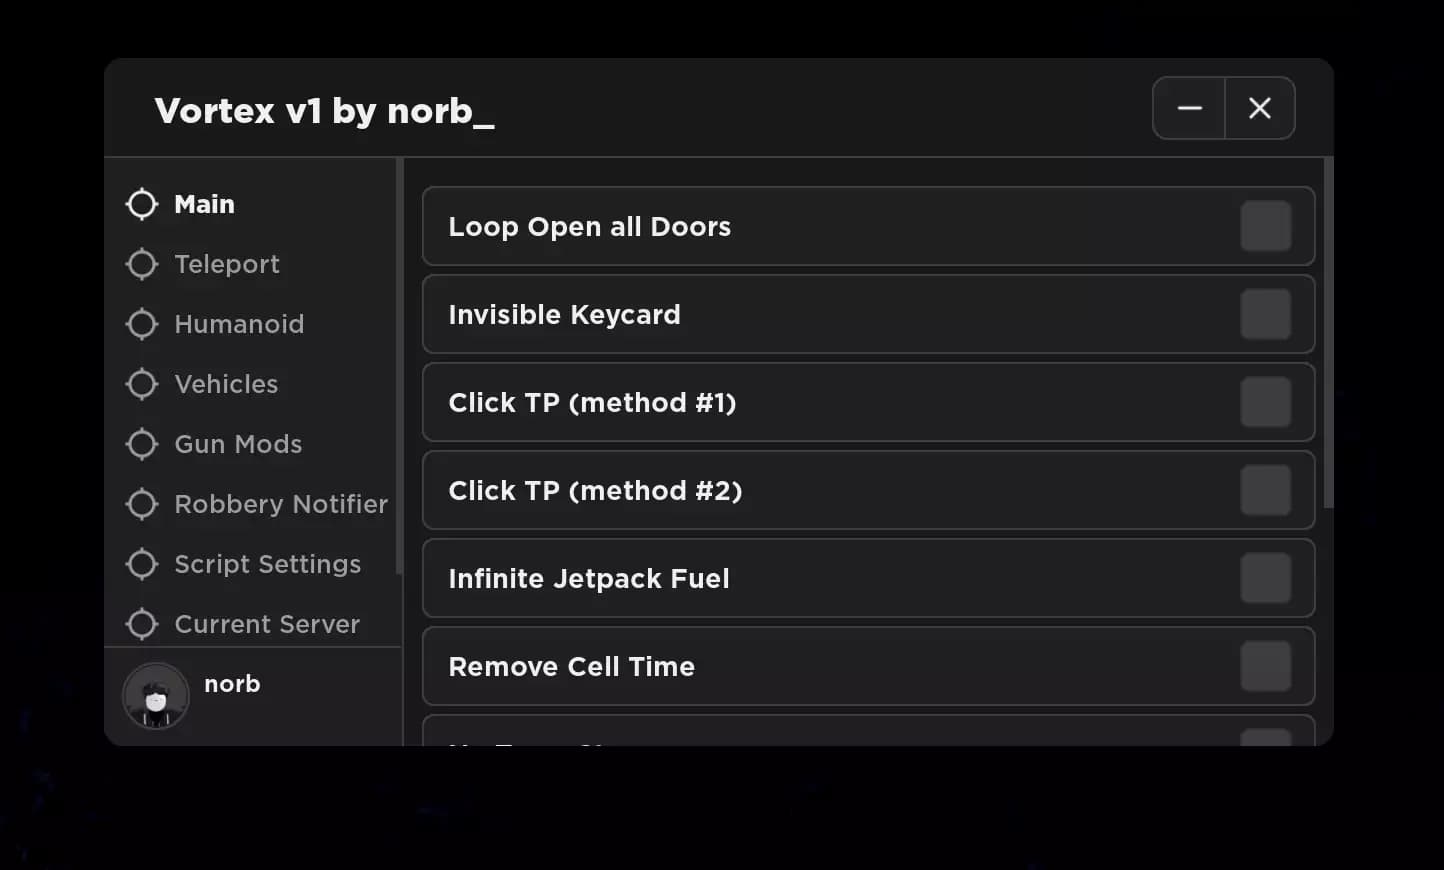Click the Teleport sidebar icon

(x=142, y=264)
